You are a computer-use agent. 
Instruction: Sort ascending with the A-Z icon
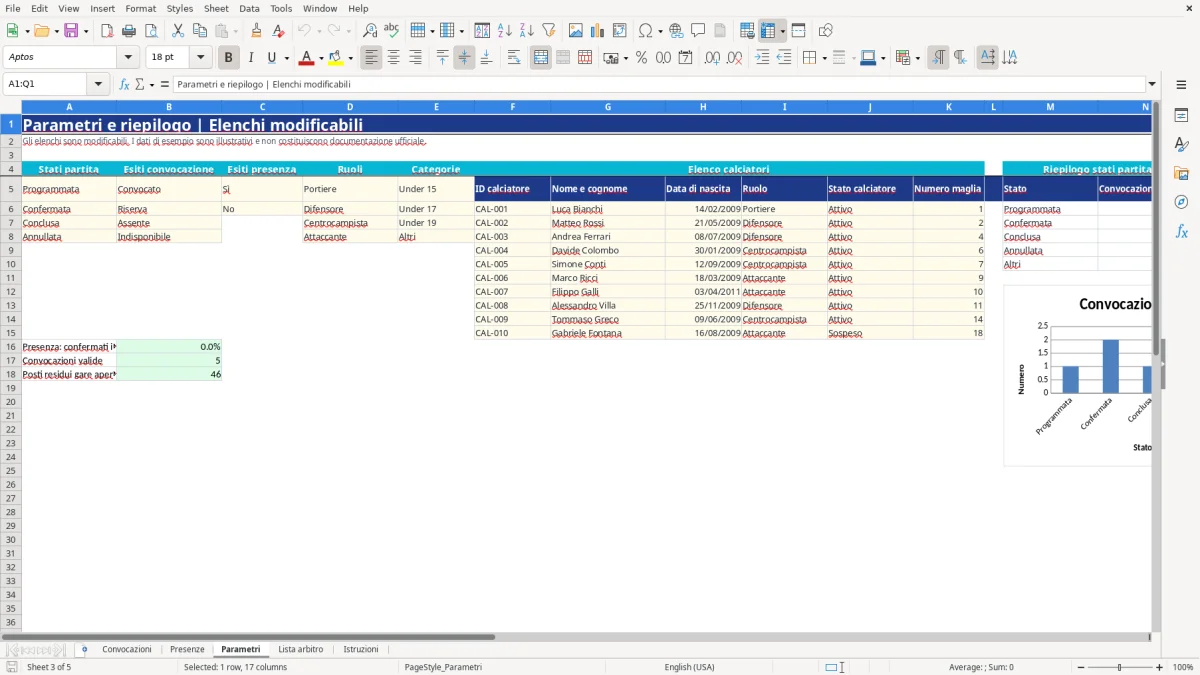[x=505, y=31]
